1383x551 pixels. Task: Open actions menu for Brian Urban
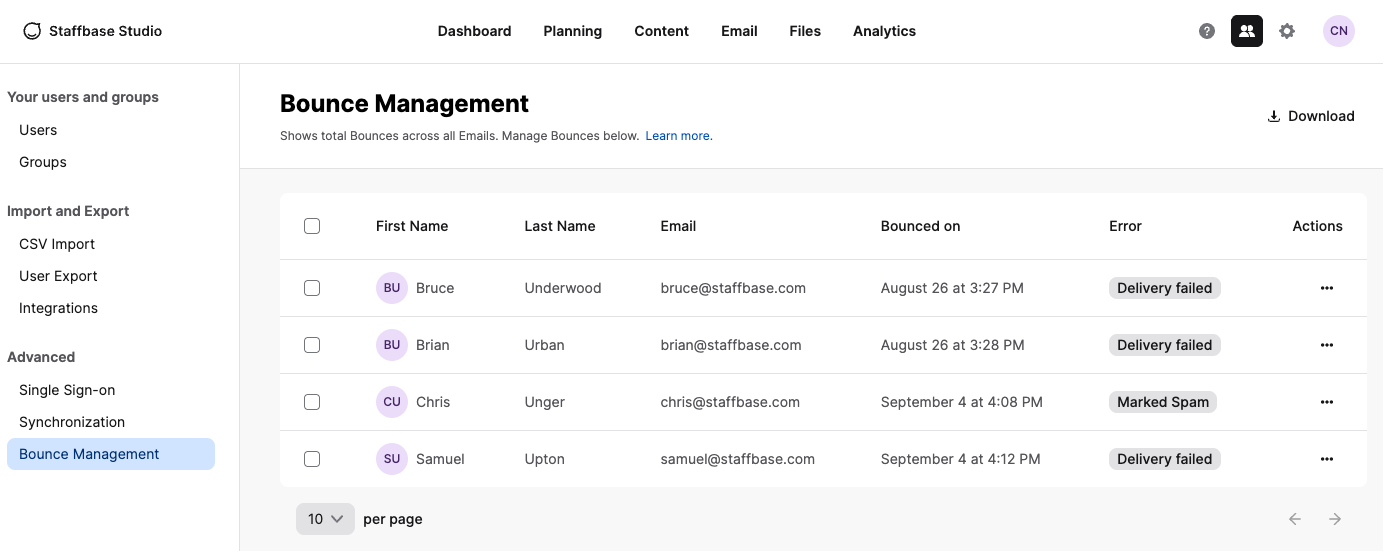[1327, 345]
